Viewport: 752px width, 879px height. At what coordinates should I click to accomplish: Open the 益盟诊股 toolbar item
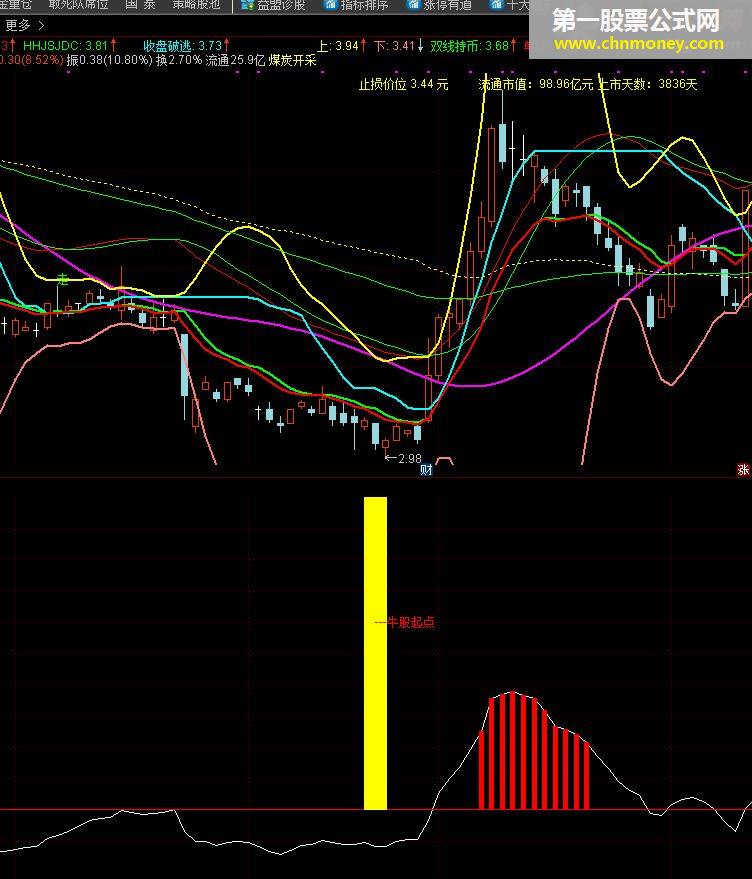click(x=274, y=6)
